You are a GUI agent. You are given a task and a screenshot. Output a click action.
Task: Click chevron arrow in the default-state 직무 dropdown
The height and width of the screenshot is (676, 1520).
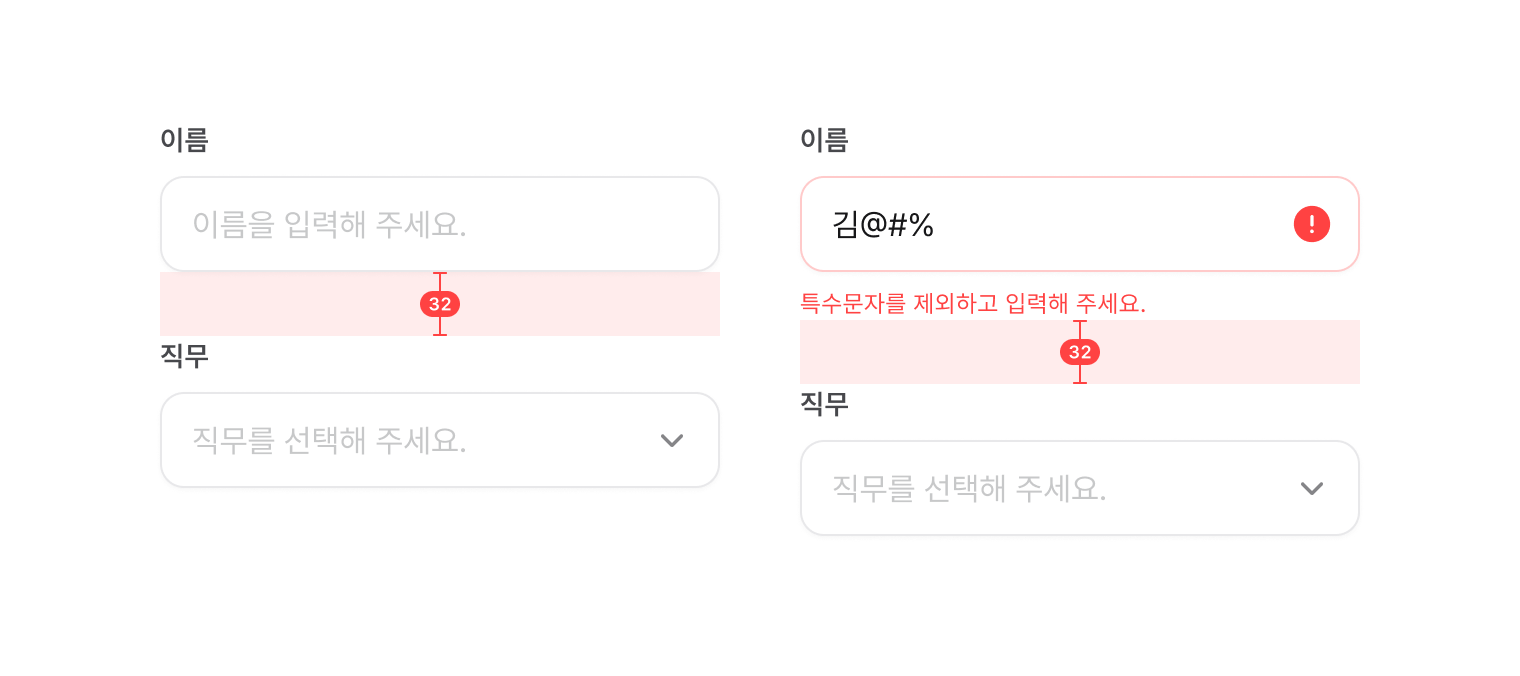coord(672,440)
